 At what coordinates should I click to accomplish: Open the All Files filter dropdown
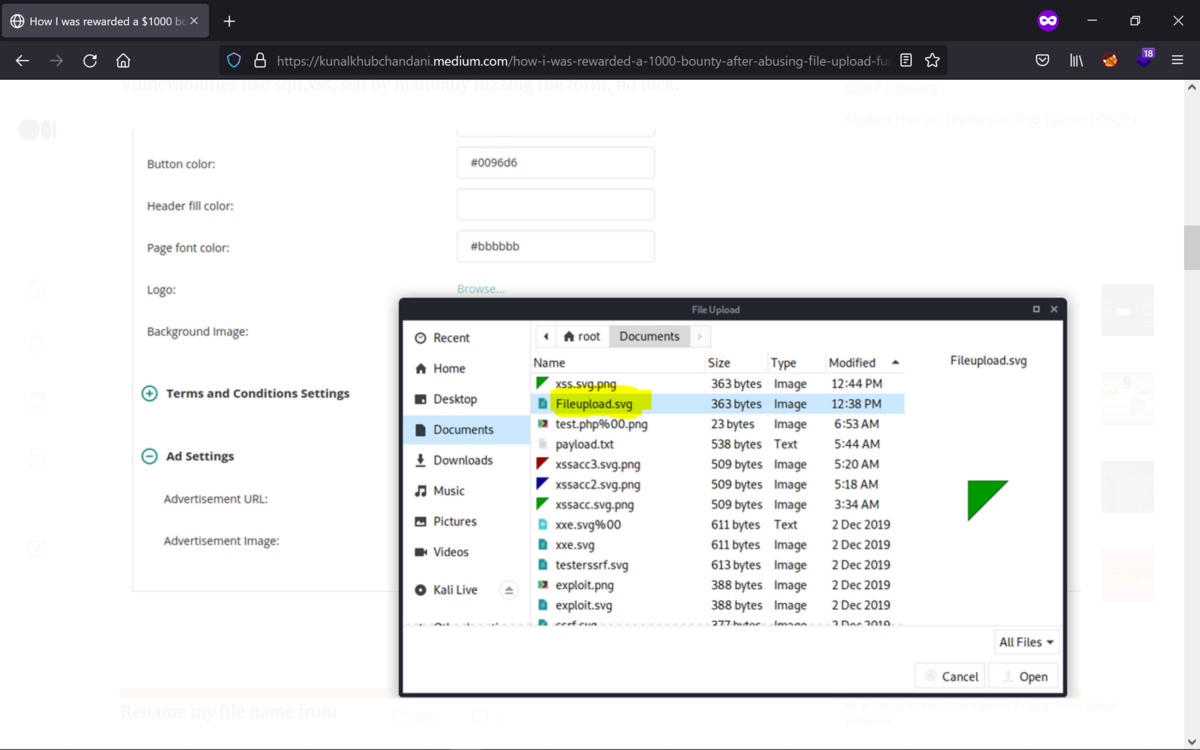point(1026,643)
